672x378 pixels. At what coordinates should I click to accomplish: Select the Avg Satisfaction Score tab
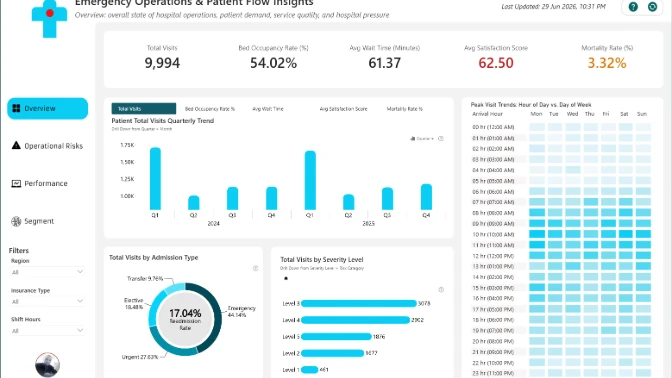[x=343, y=109]
